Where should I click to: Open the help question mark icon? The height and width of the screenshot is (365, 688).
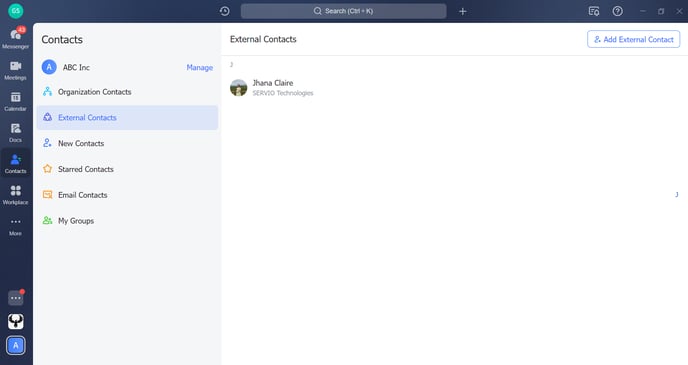617,11
